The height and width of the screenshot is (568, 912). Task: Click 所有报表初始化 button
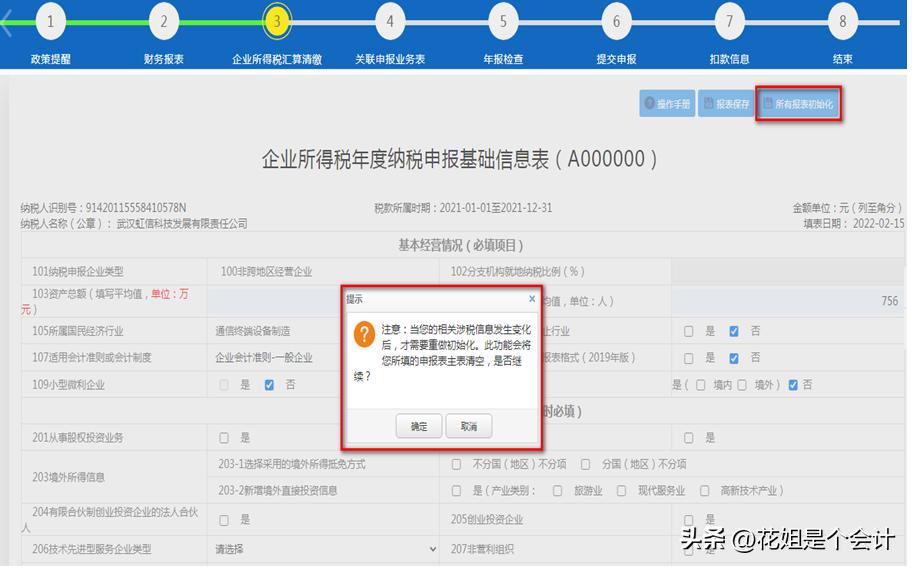pyautogui.click(x=799, y=104)
